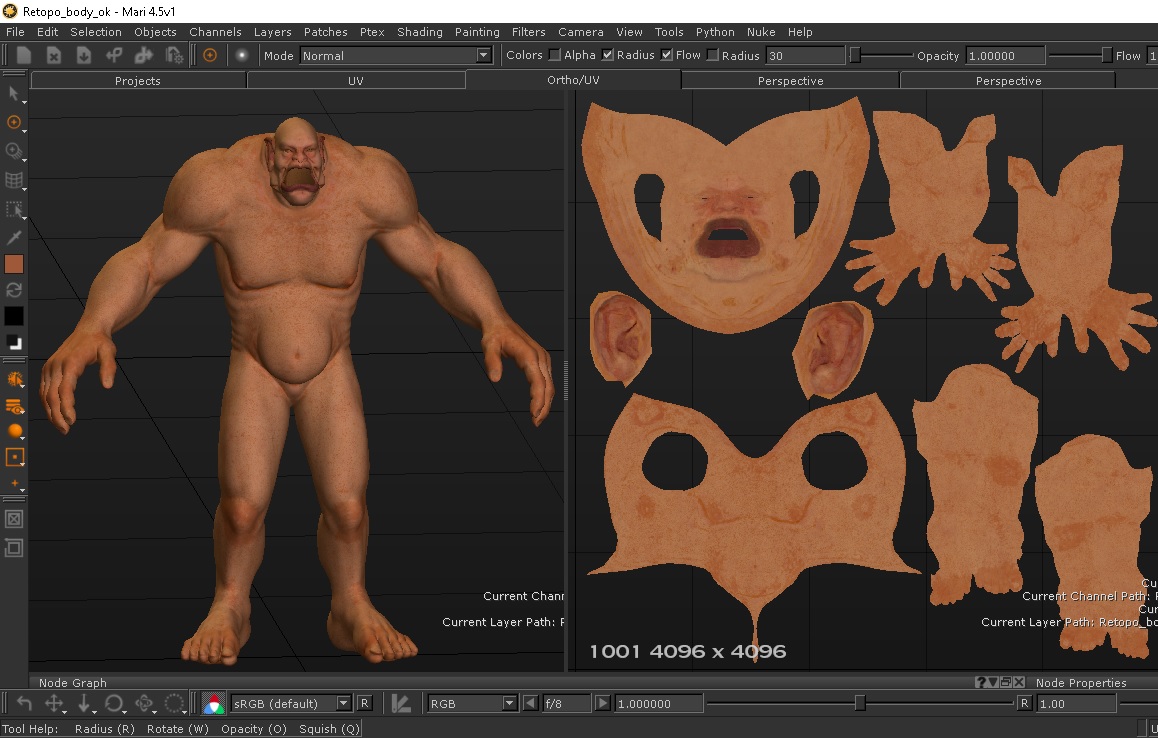Select the Ortho/UV tab

[x=573, y=80]
